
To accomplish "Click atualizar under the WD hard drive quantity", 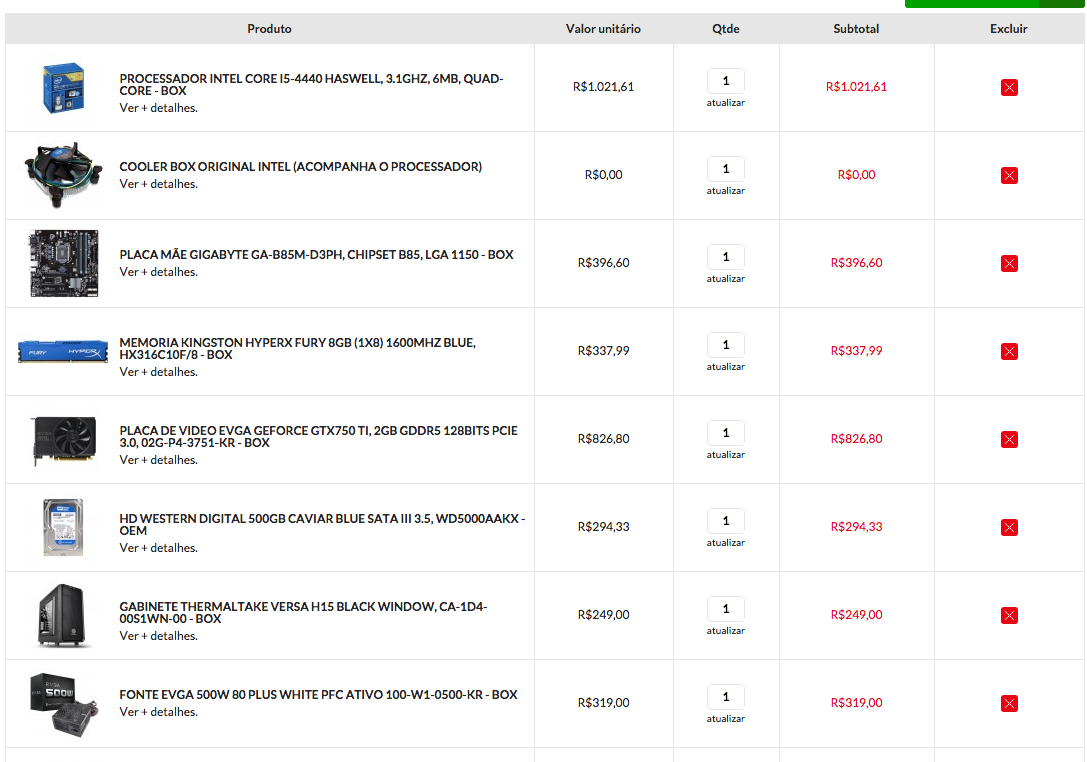I will [x=726, y=543].
